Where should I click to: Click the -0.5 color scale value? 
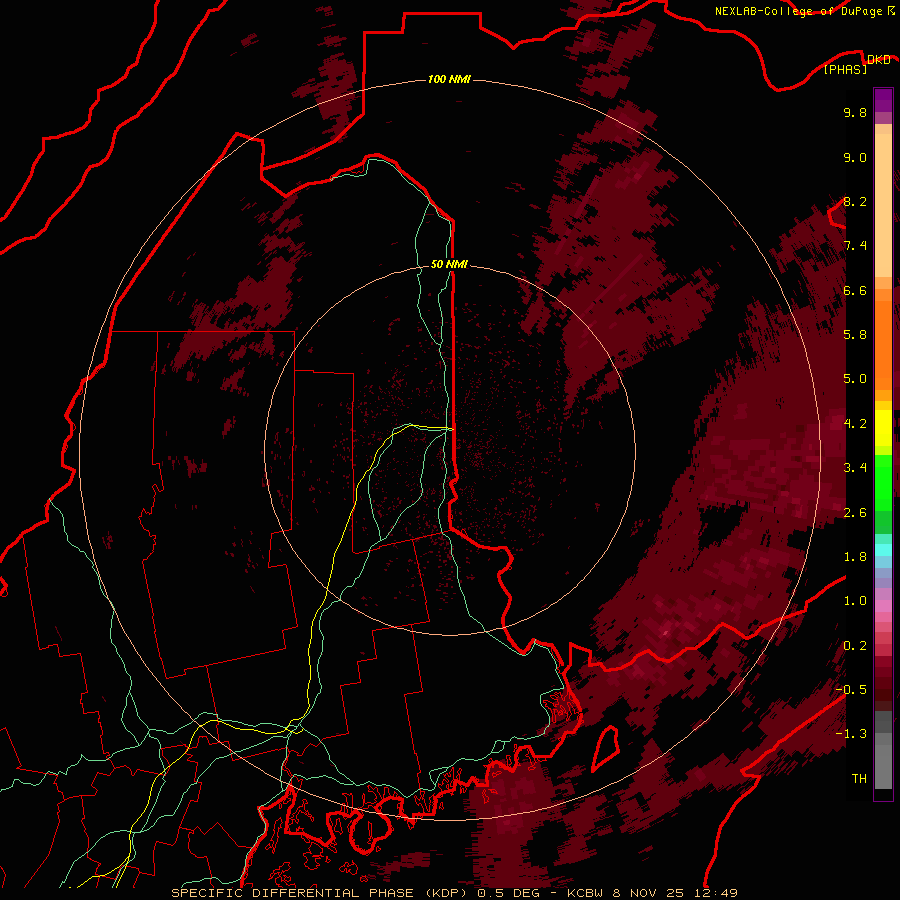(851, 689)
